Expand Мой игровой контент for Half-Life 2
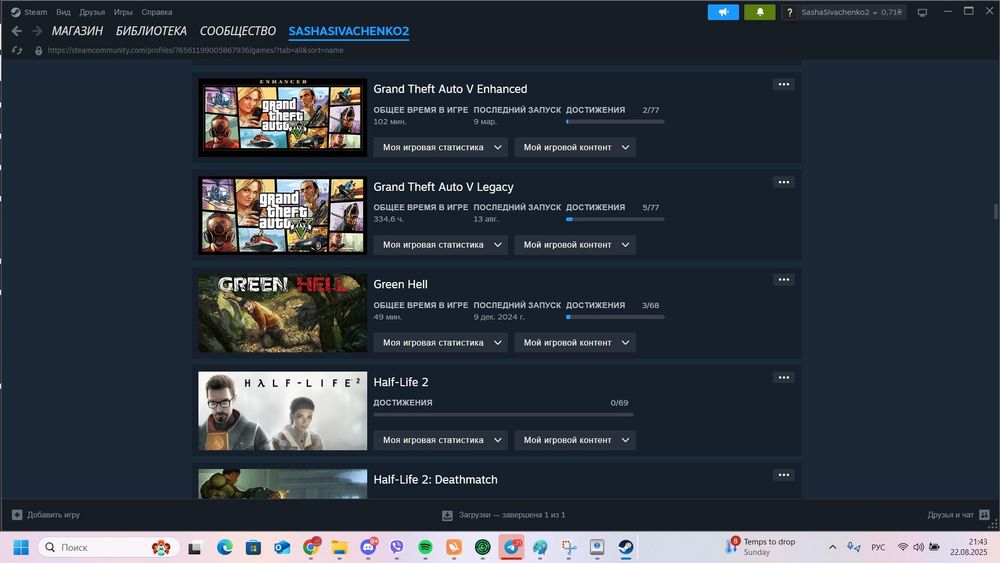 [x=575, y=440]
